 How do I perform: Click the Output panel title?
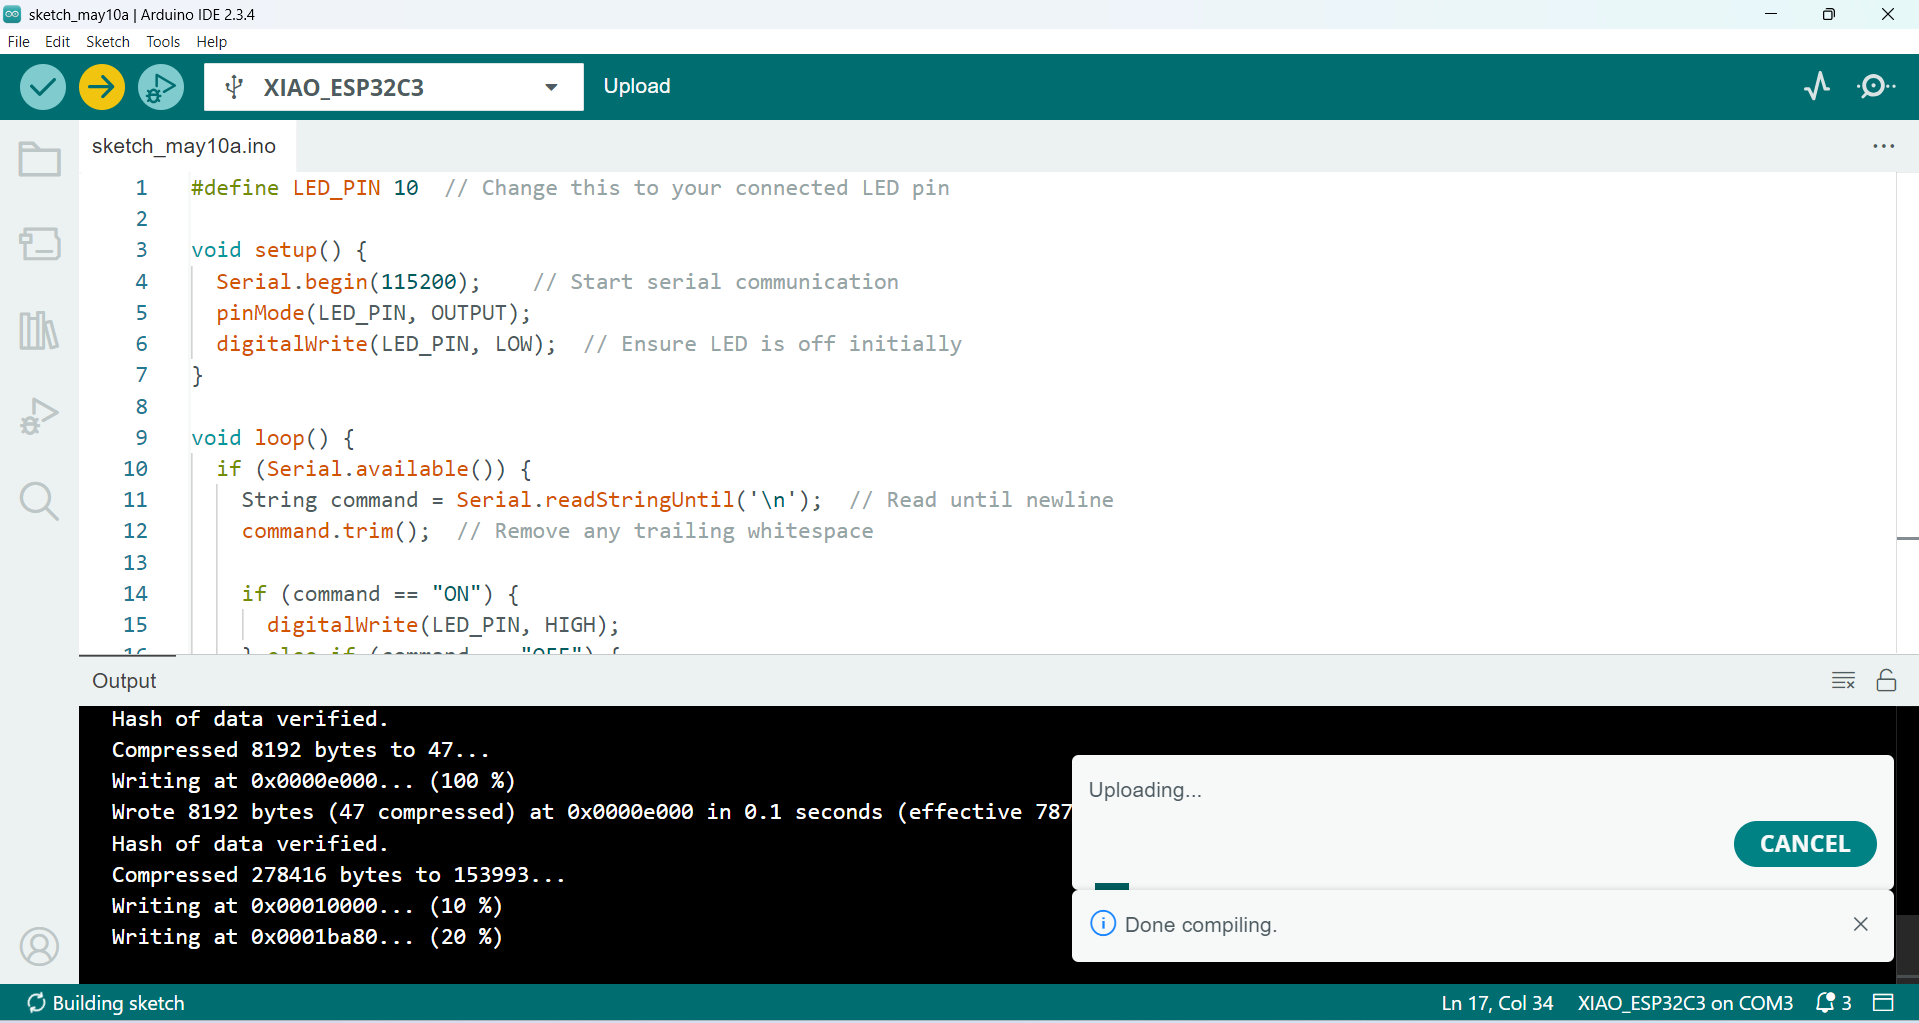click(124, 680)
